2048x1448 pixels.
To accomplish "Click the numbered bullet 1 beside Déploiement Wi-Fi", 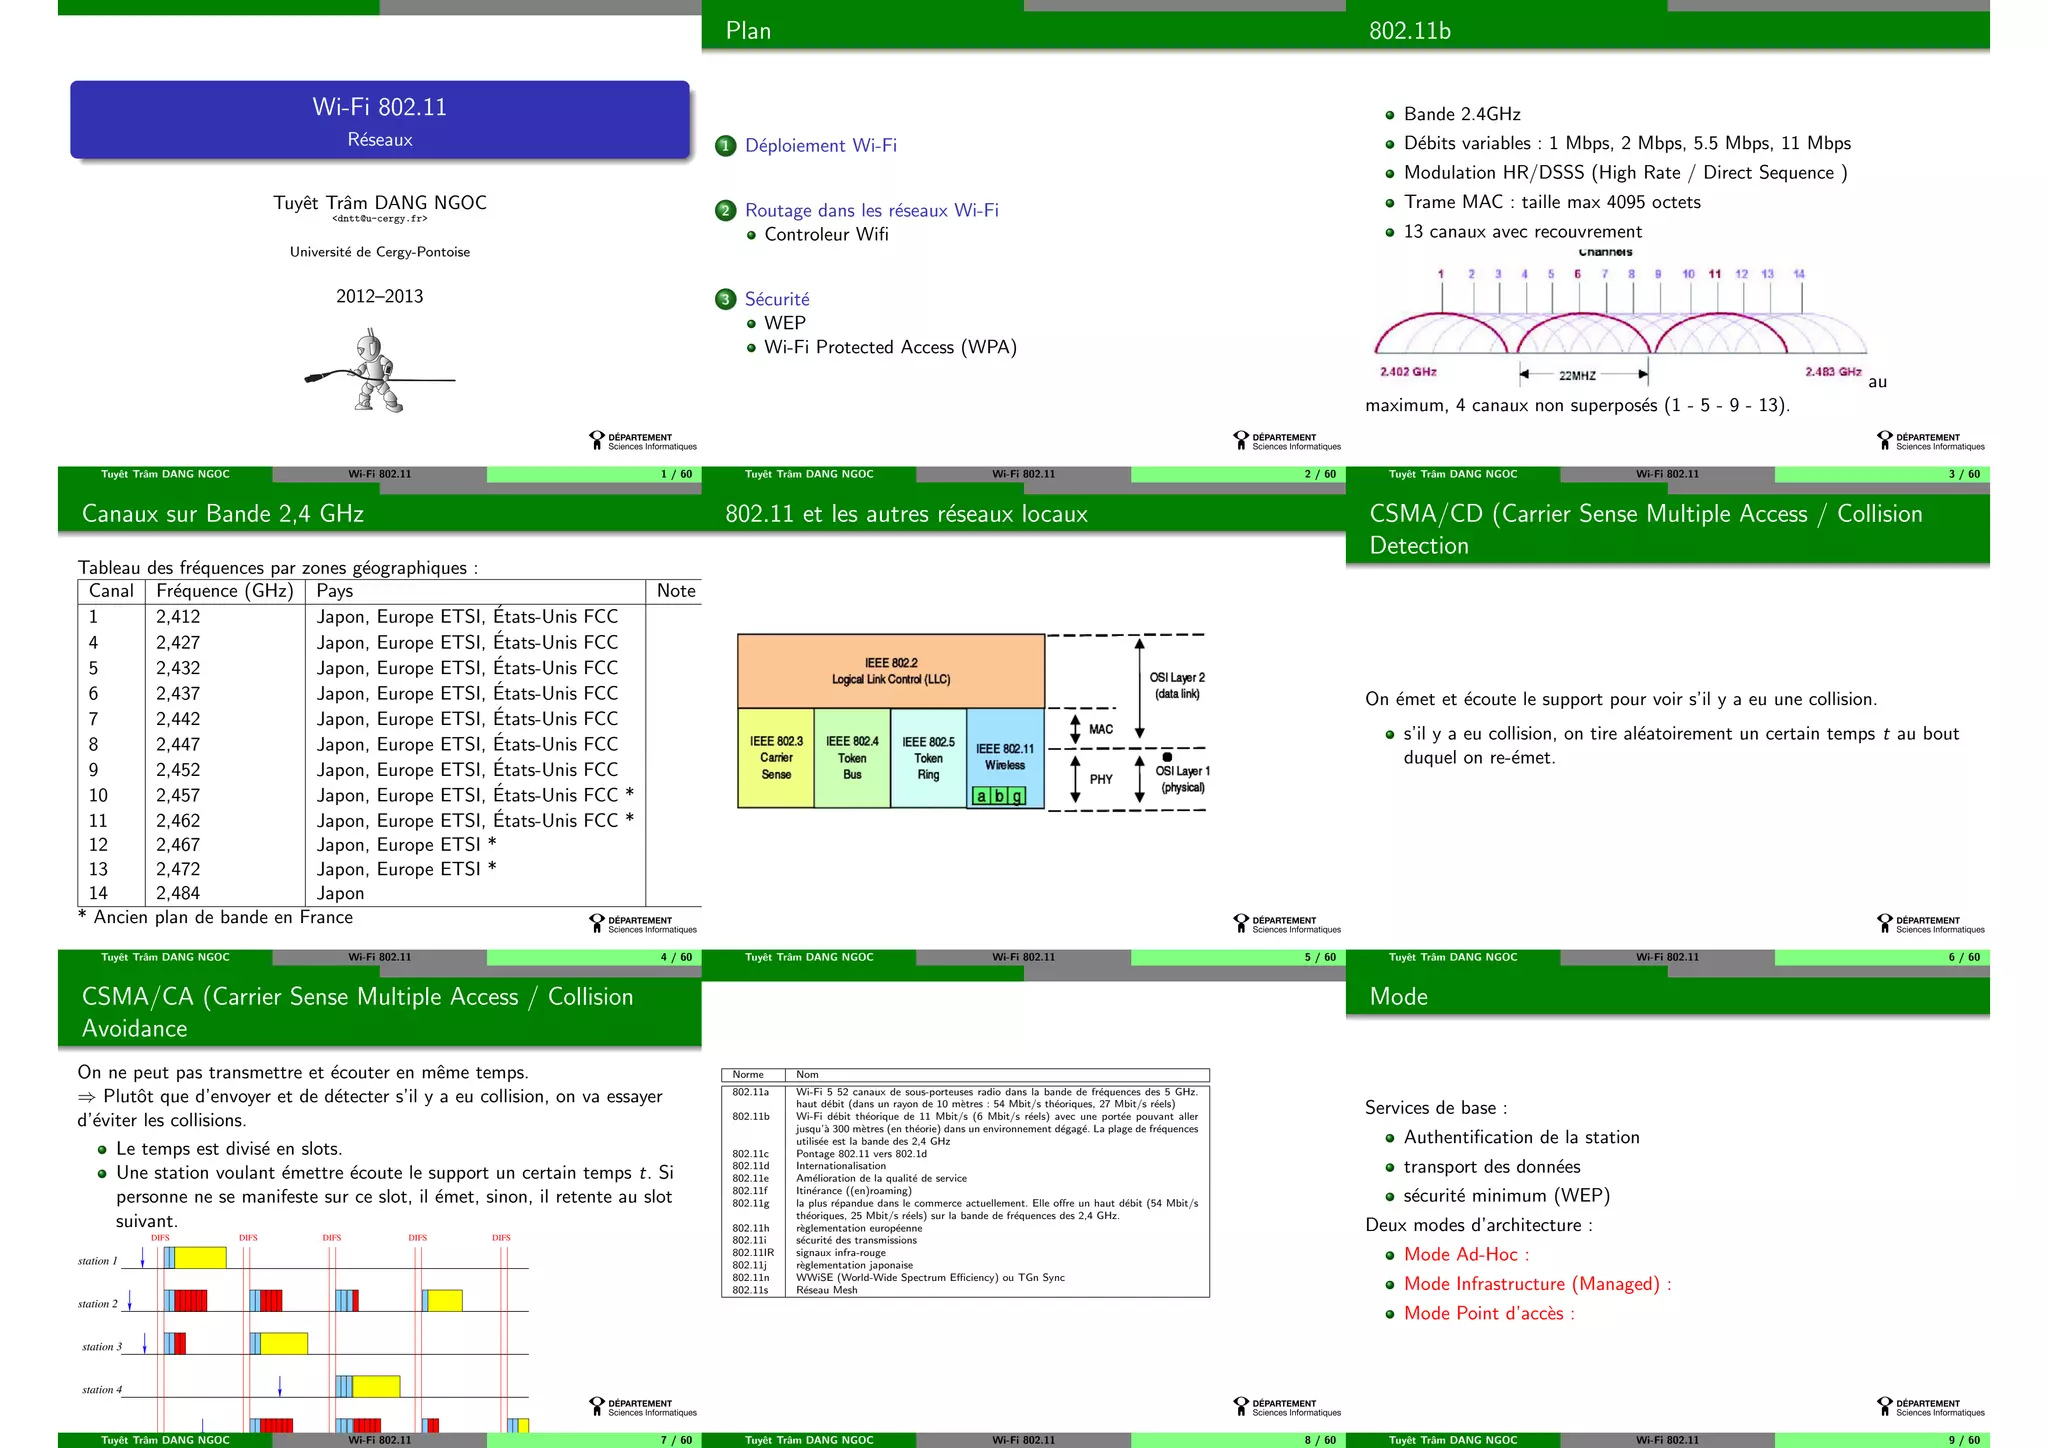I will click(x=726, y=146).
